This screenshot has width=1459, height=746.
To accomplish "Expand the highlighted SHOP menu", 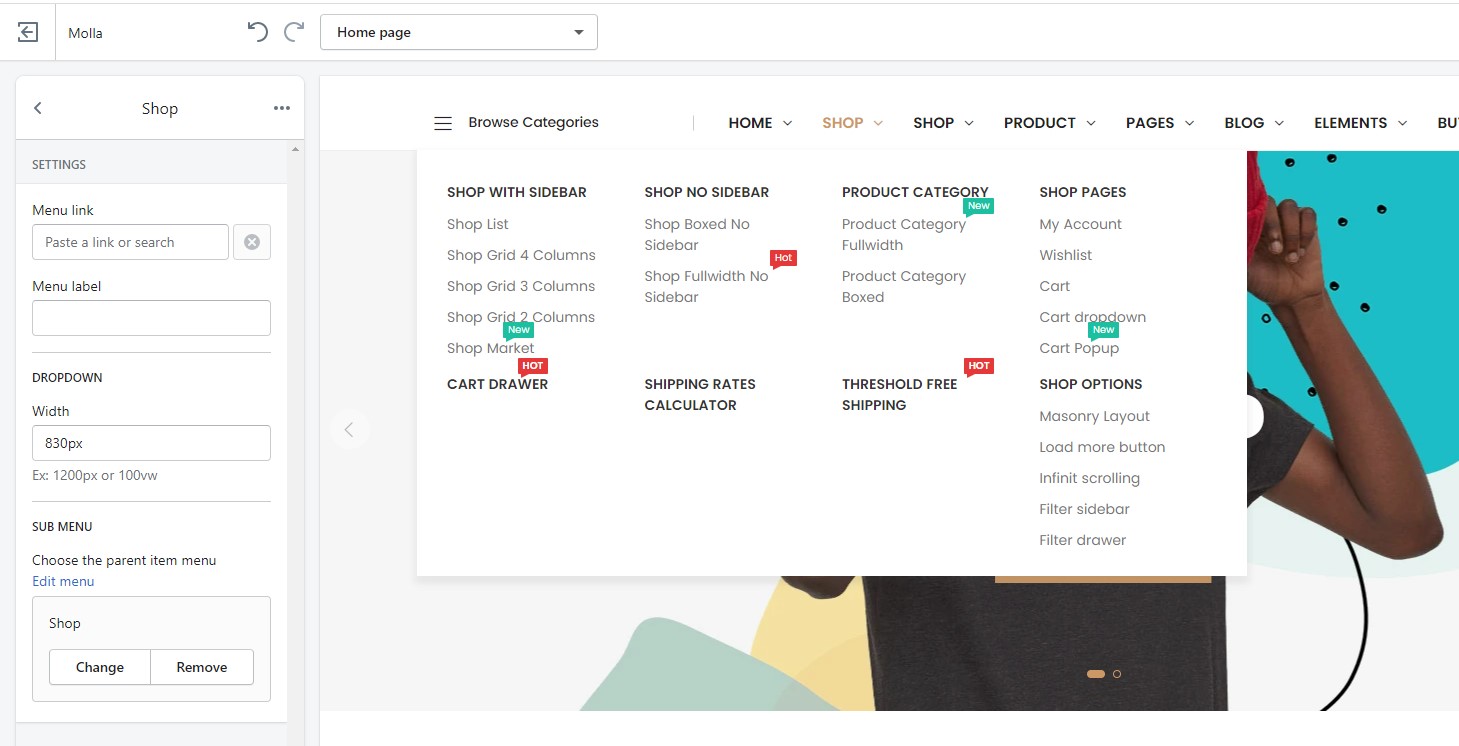I will coord(853,123).
